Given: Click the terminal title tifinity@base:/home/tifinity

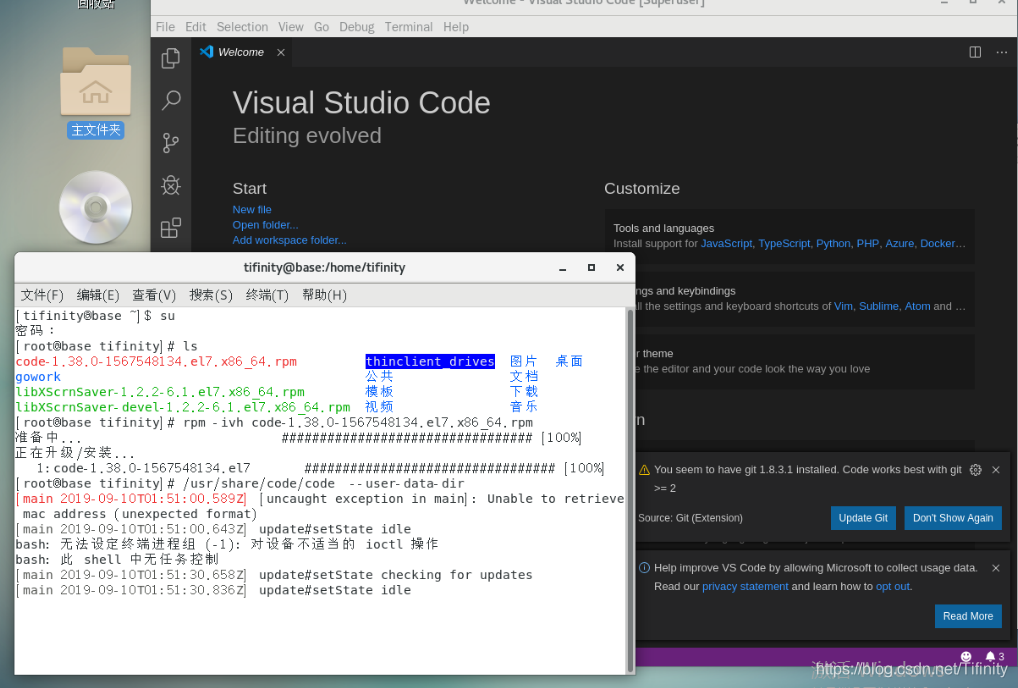Looking at the screenshot, I should (x=324, y=267).
